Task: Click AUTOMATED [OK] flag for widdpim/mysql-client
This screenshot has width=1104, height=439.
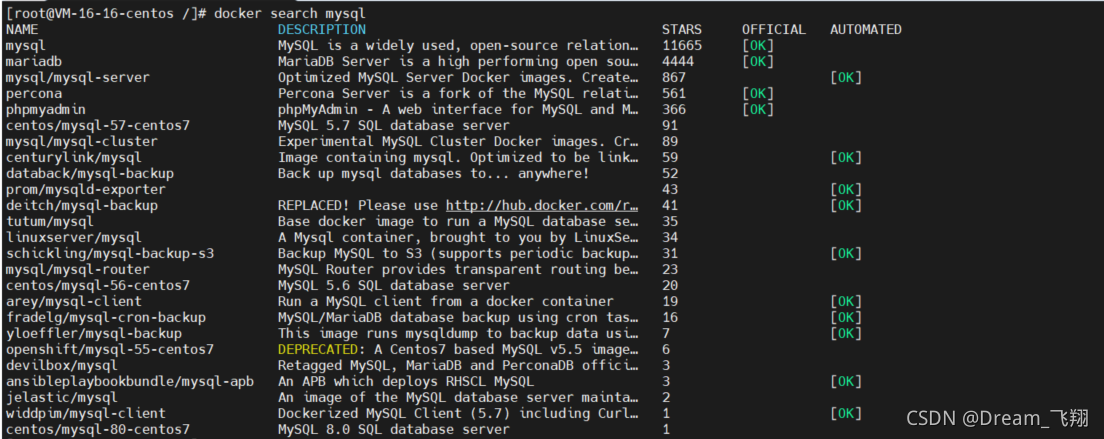Action: point(846,413)
